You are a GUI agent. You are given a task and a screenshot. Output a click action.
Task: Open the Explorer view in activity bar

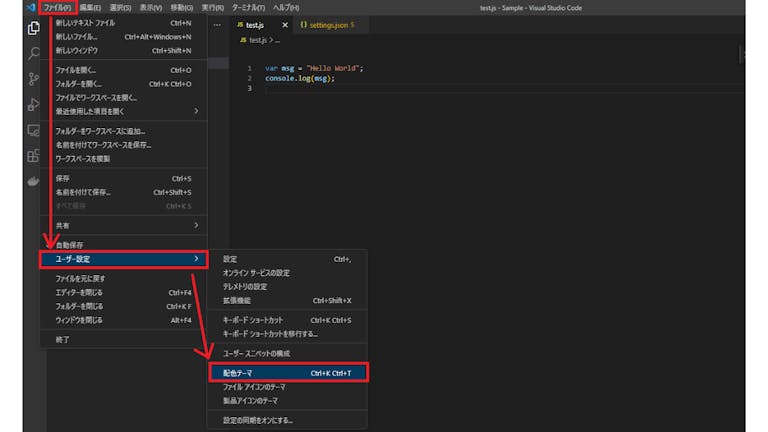point(33,28)
